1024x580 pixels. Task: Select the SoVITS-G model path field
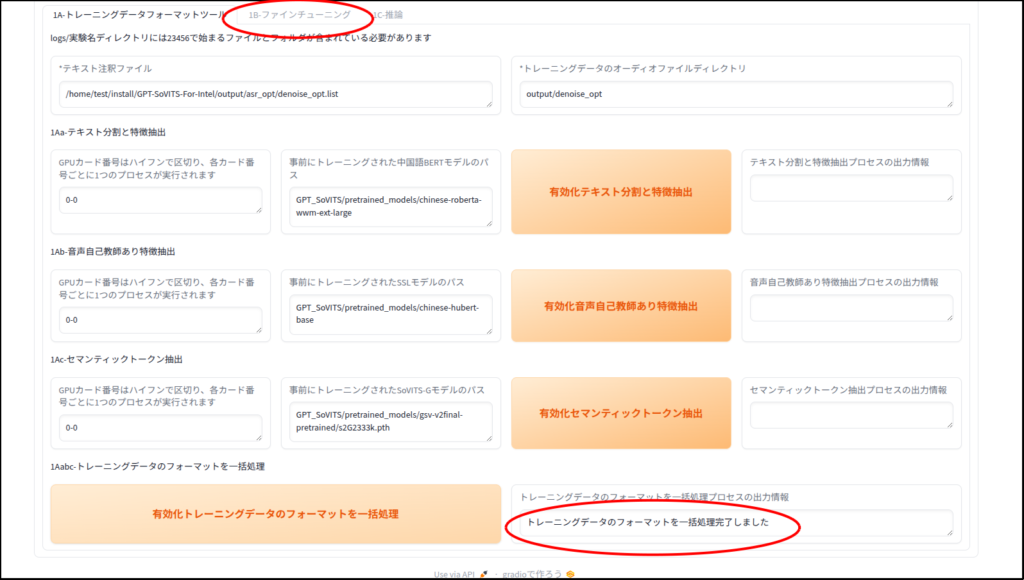pos(391,421)
